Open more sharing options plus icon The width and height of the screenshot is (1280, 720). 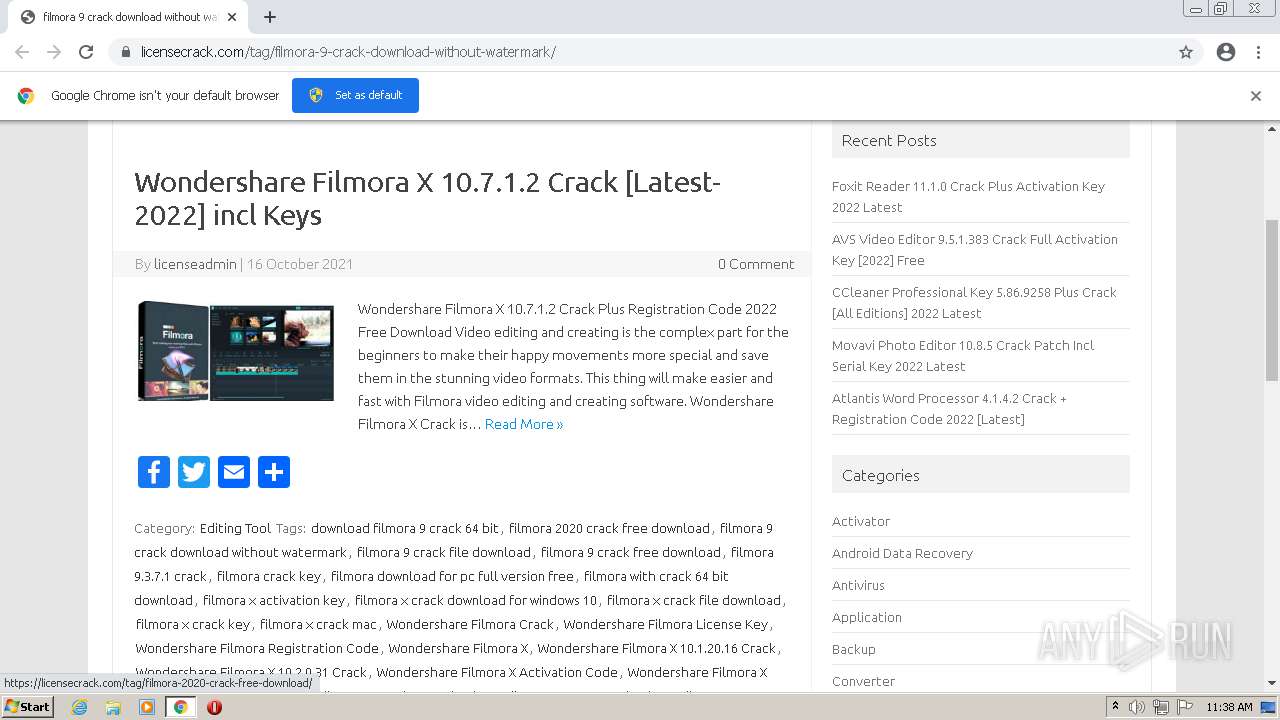[x=274, y=472]
